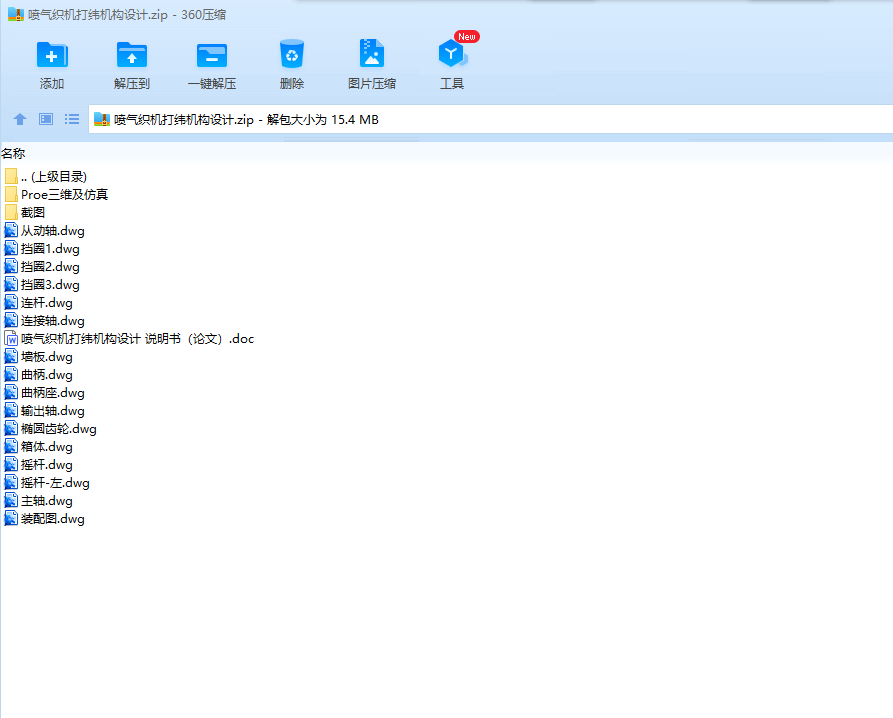
Task: Click the 添加 (Add) toolbar icon
Action: [x=52, y=55]
